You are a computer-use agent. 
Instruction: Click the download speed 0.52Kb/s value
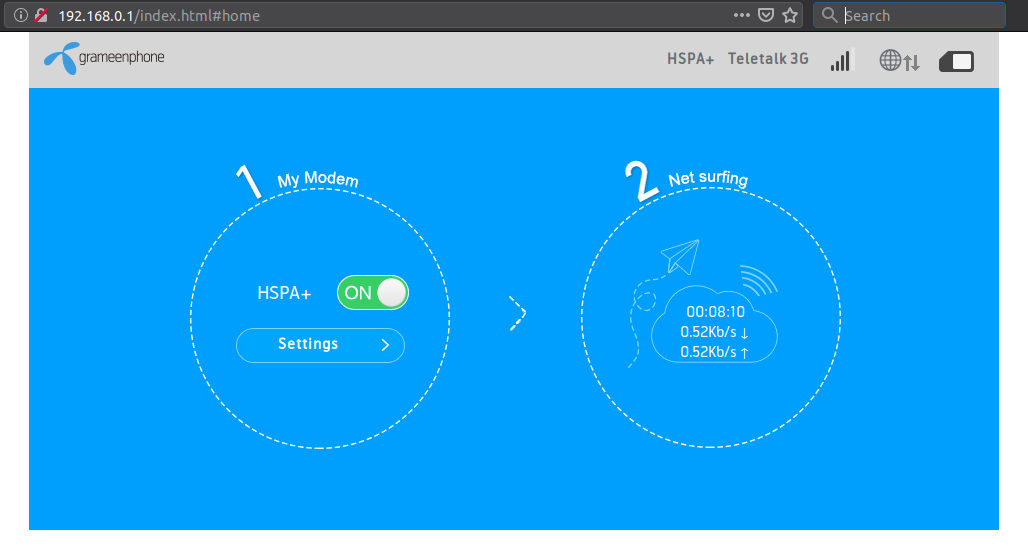click(x=709, y=332)
